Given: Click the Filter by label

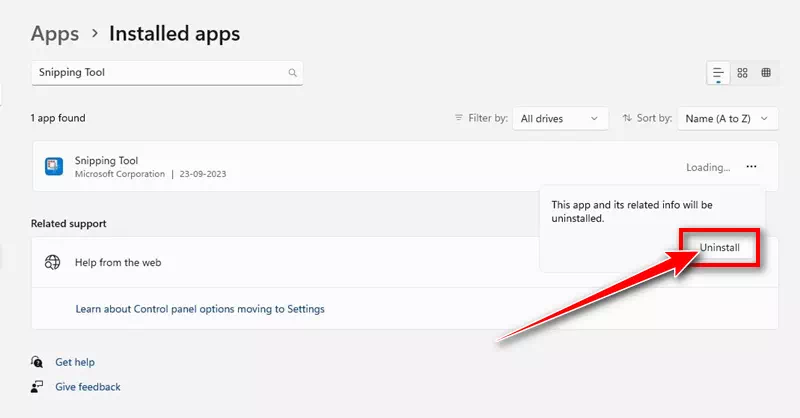Looking at the screenshot, I should tap(488, 118).
